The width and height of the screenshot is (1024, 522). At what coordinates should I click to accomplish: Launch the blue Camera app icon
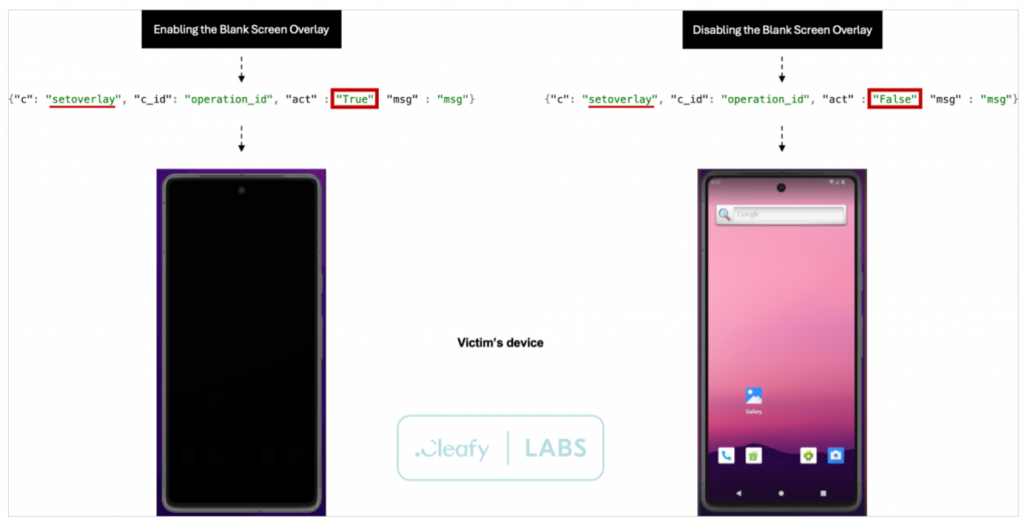click(x=836, y=455)
